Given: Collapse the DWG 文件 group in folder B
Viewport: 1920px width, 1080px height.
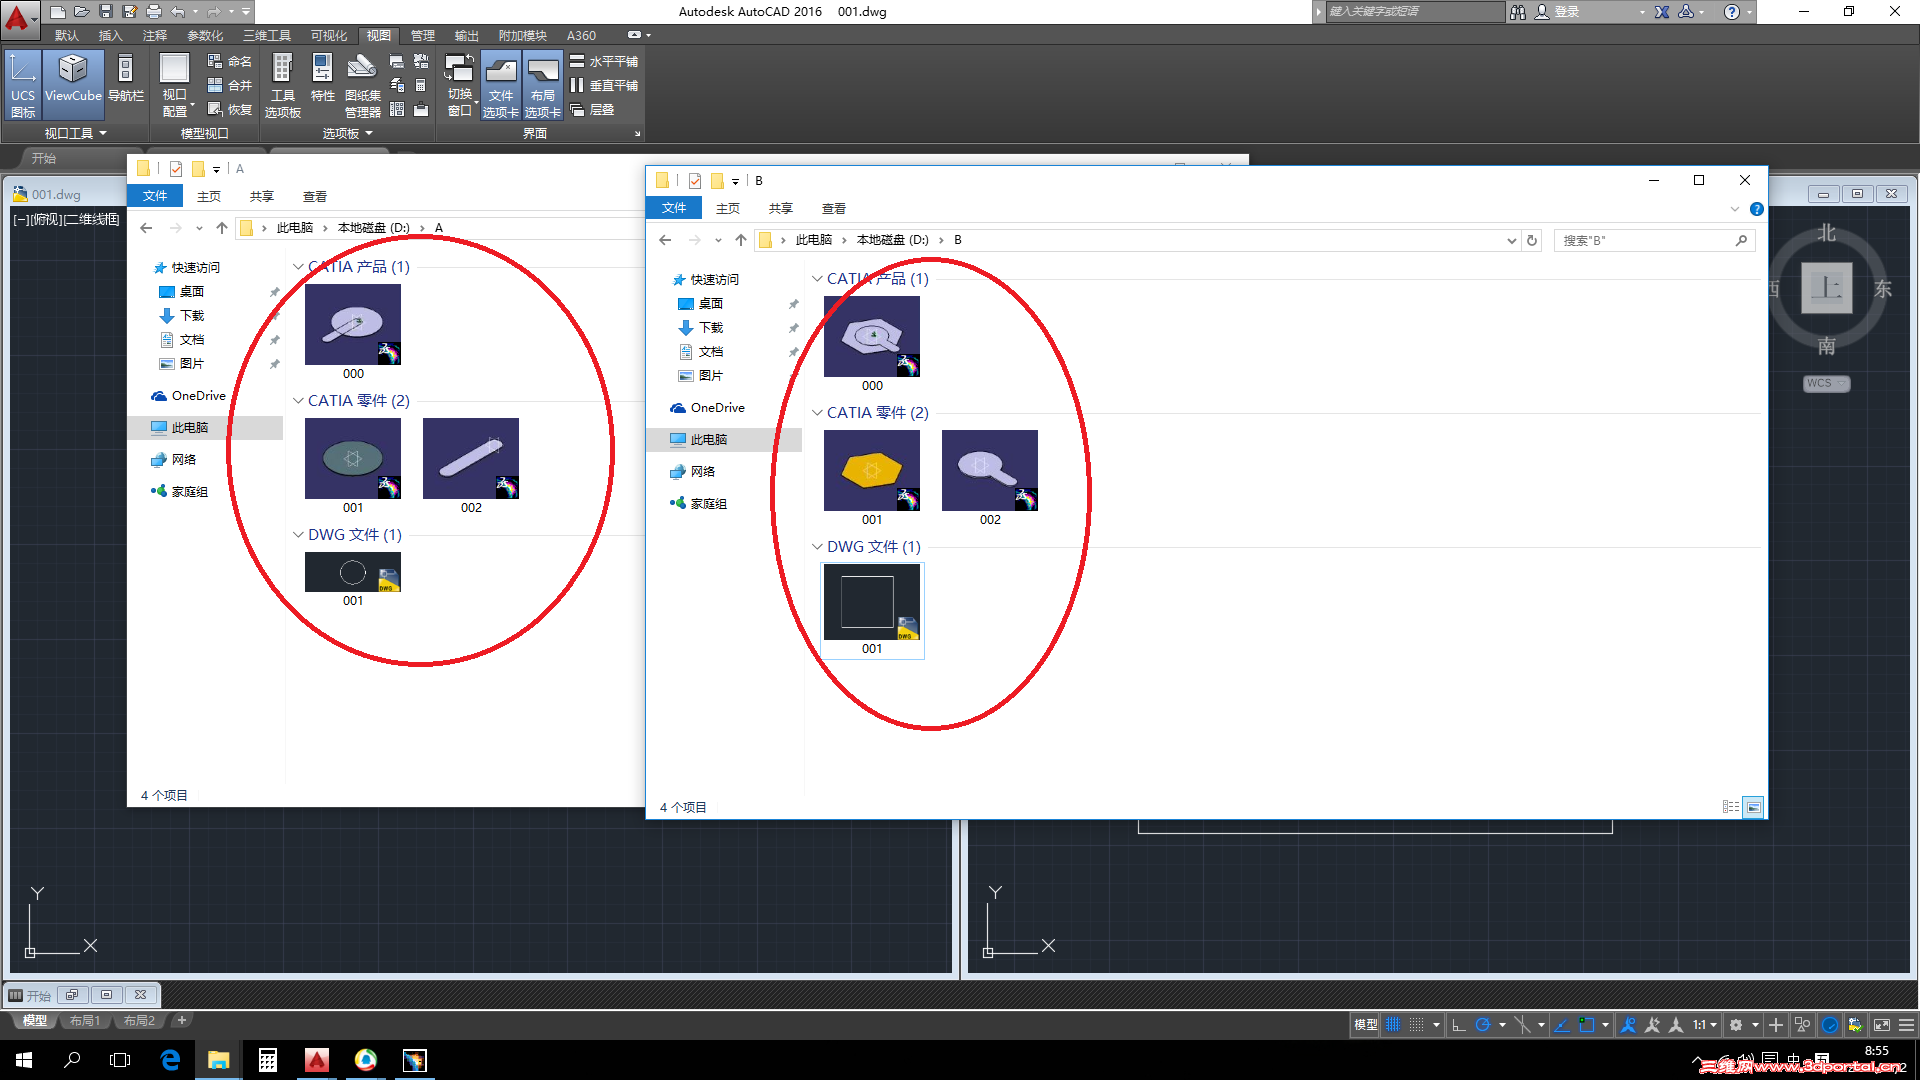Looking at the screenshot, I should tap(817, 547).
